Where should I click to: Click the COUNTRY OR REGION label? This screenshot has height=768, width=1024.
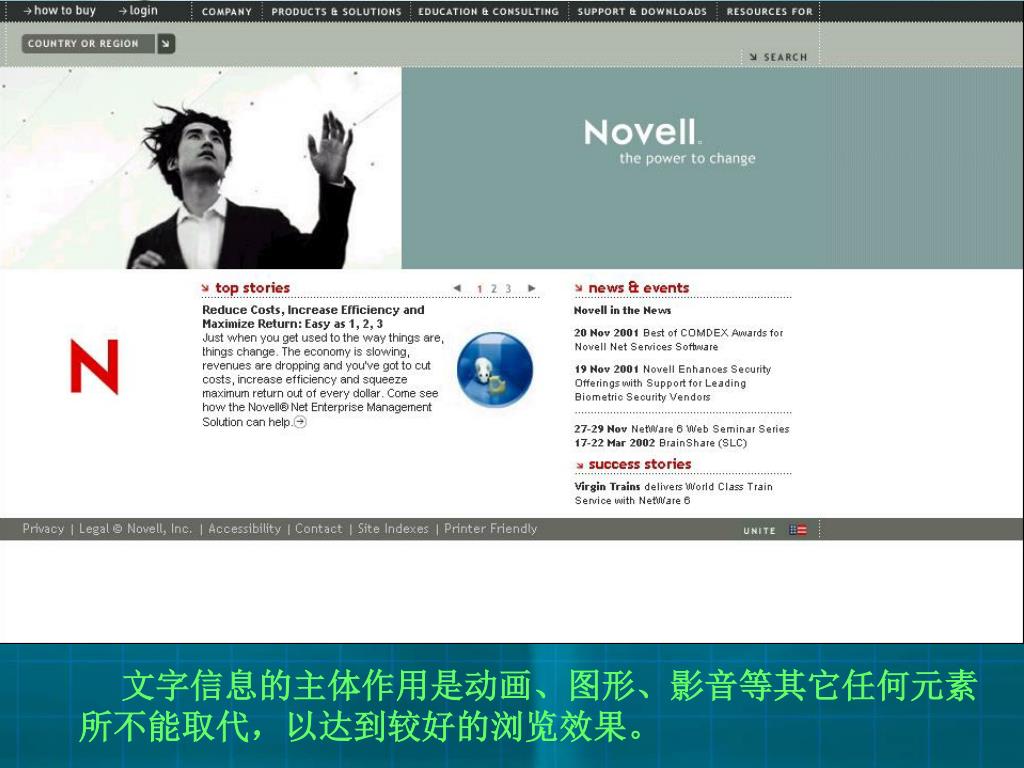click(x=83, y=44)
